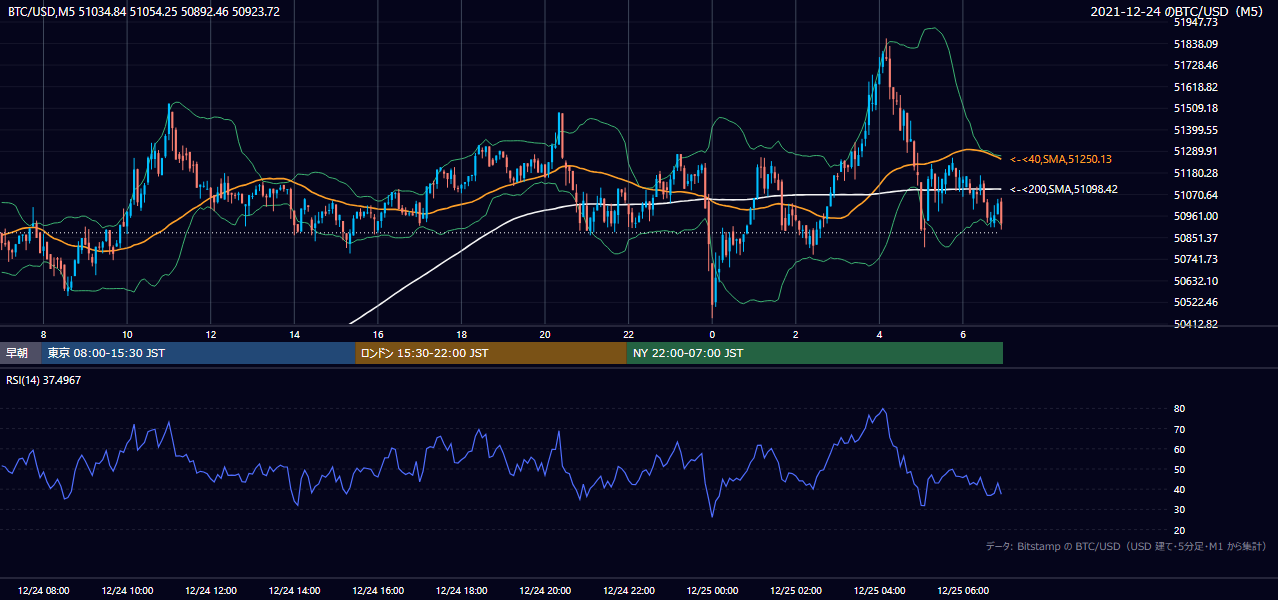Click bottom time label 12/24 08:00
Screen dimensions: 1278x600
click(x=43, y=591)
